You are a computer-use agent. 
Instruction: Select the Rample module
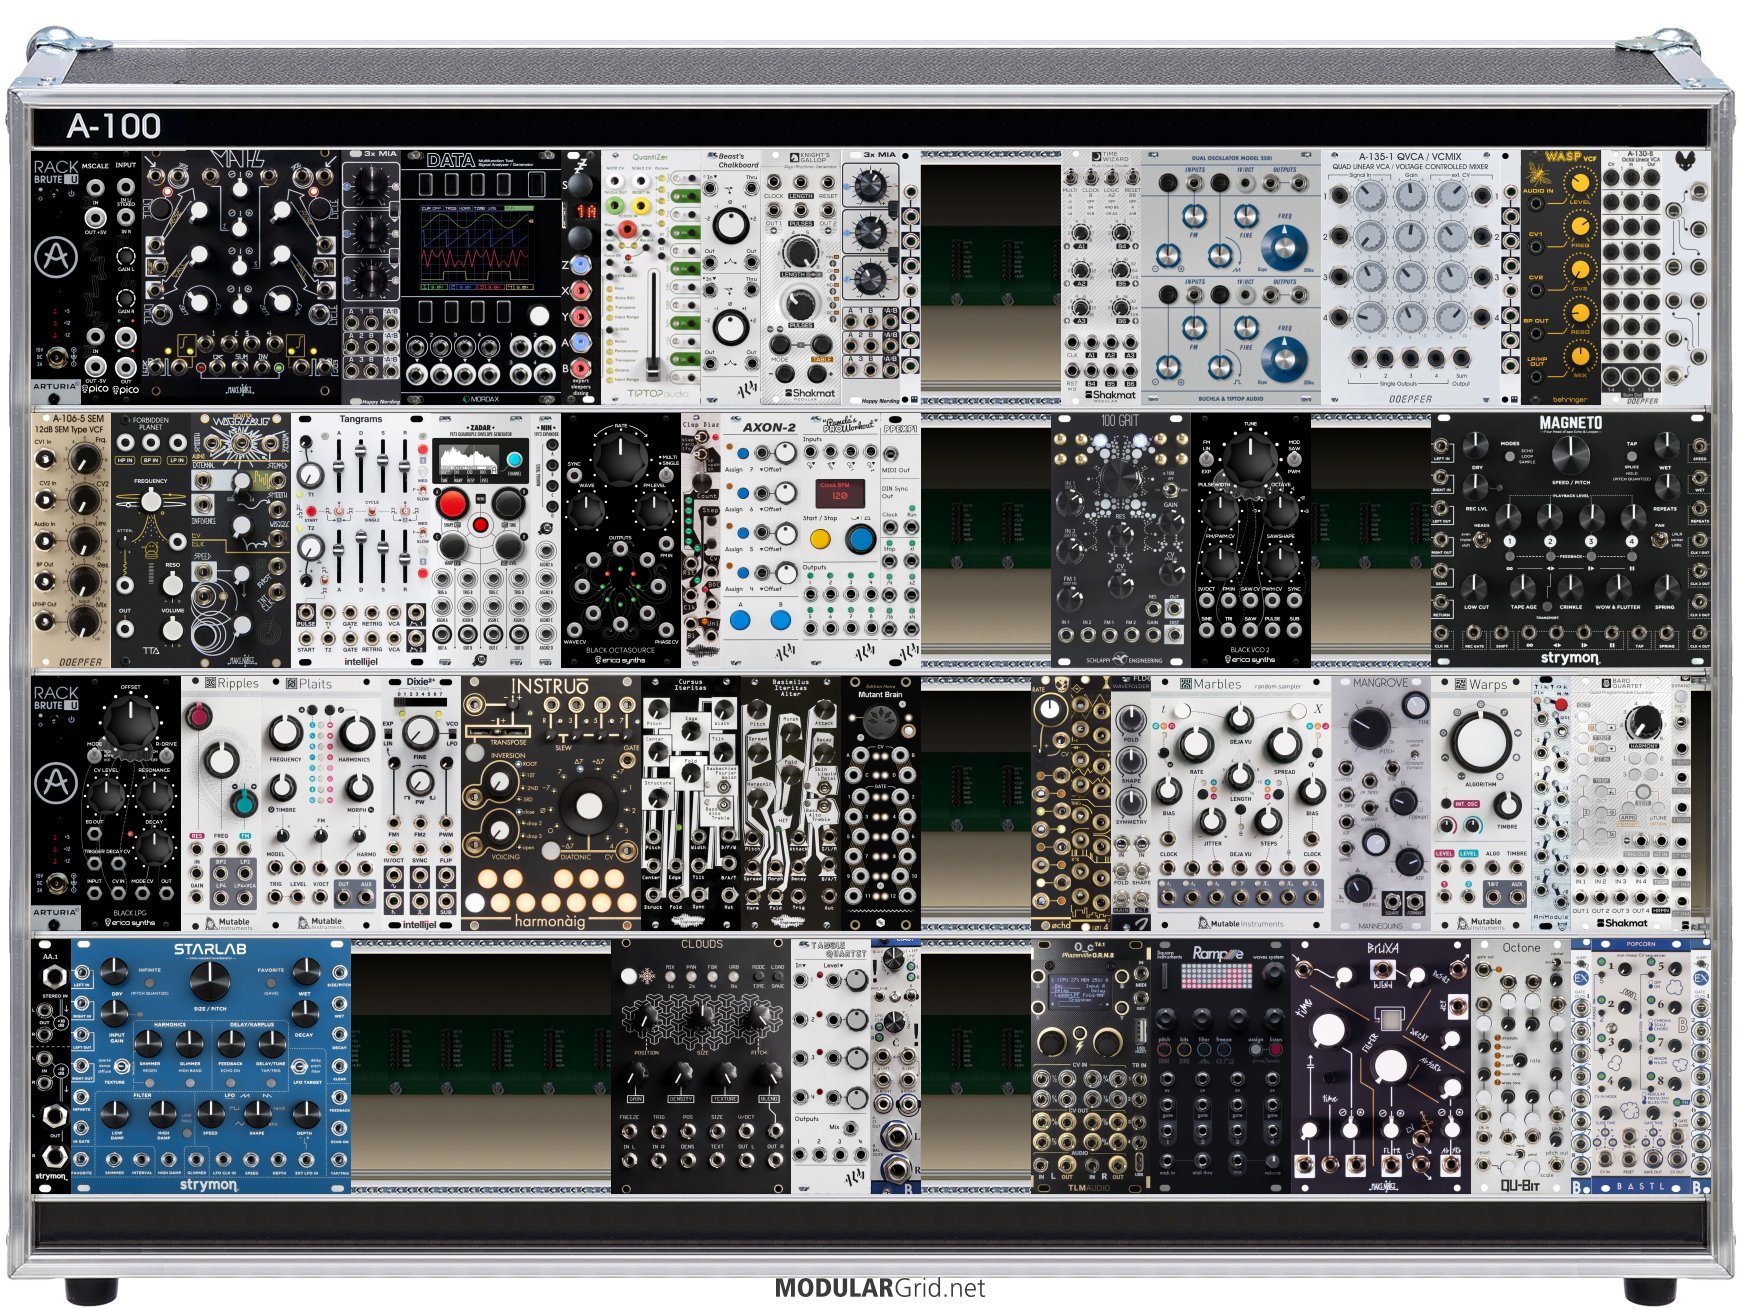[1221, 1066]
